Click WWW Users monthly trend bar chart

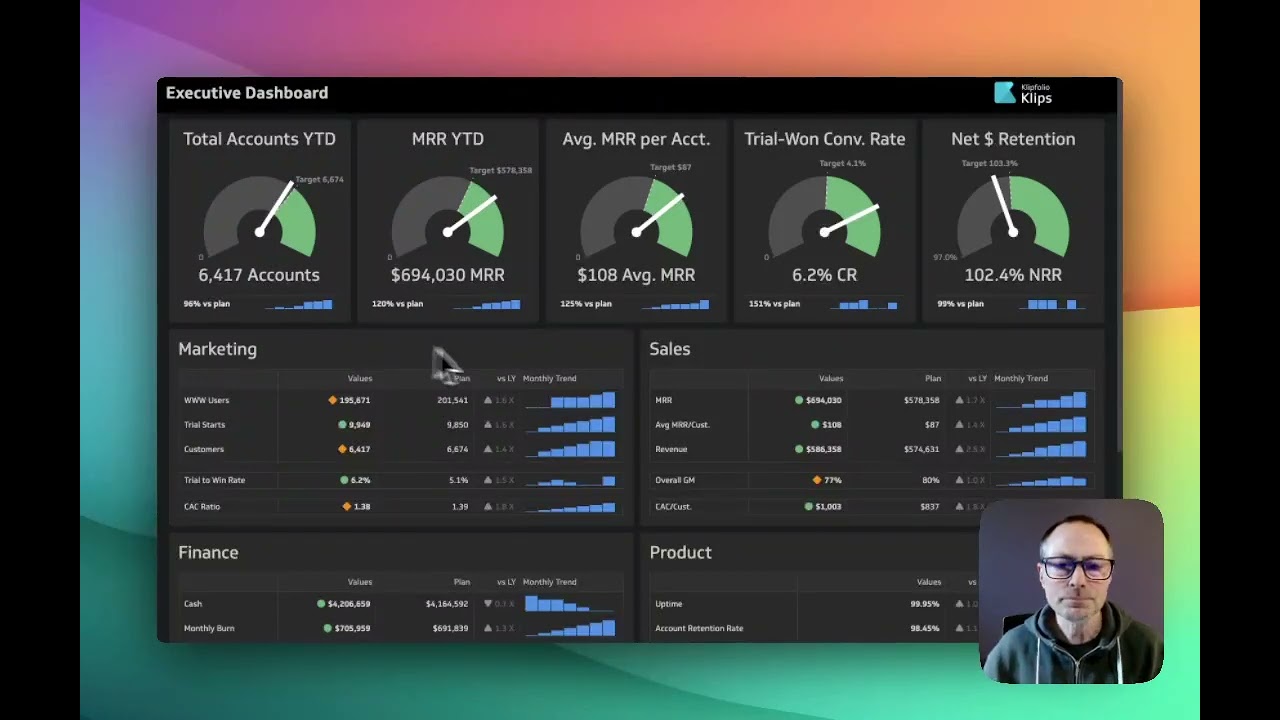click(x=570, y=400)
